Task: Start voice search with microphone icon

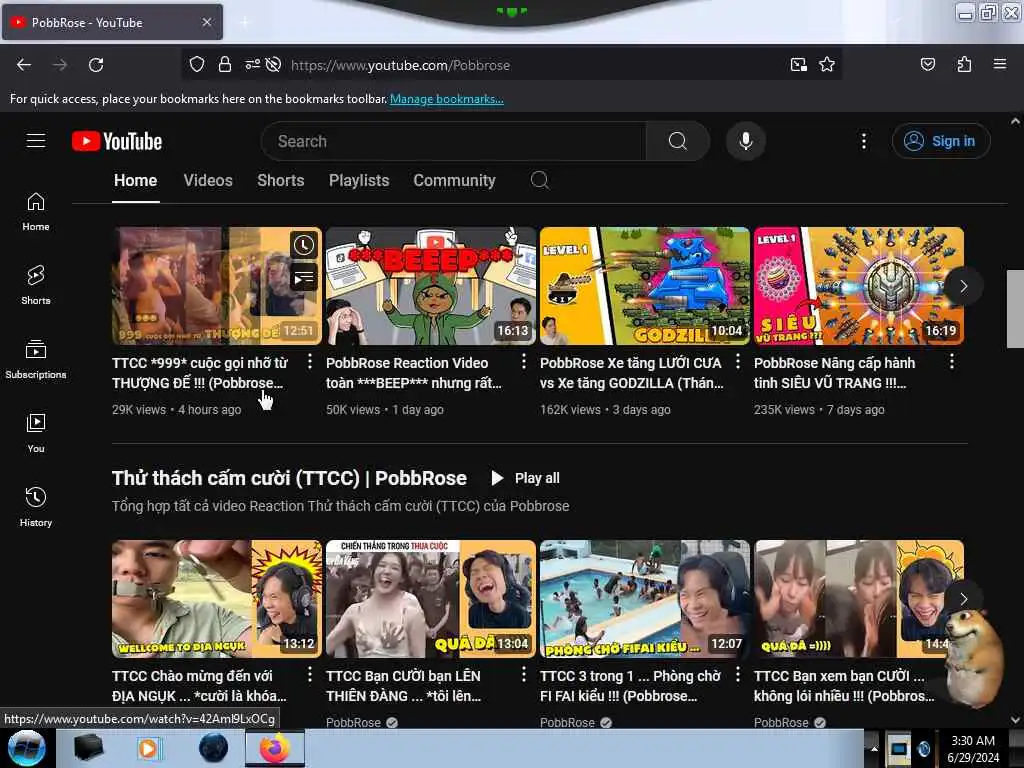Action: pos(746,141)
